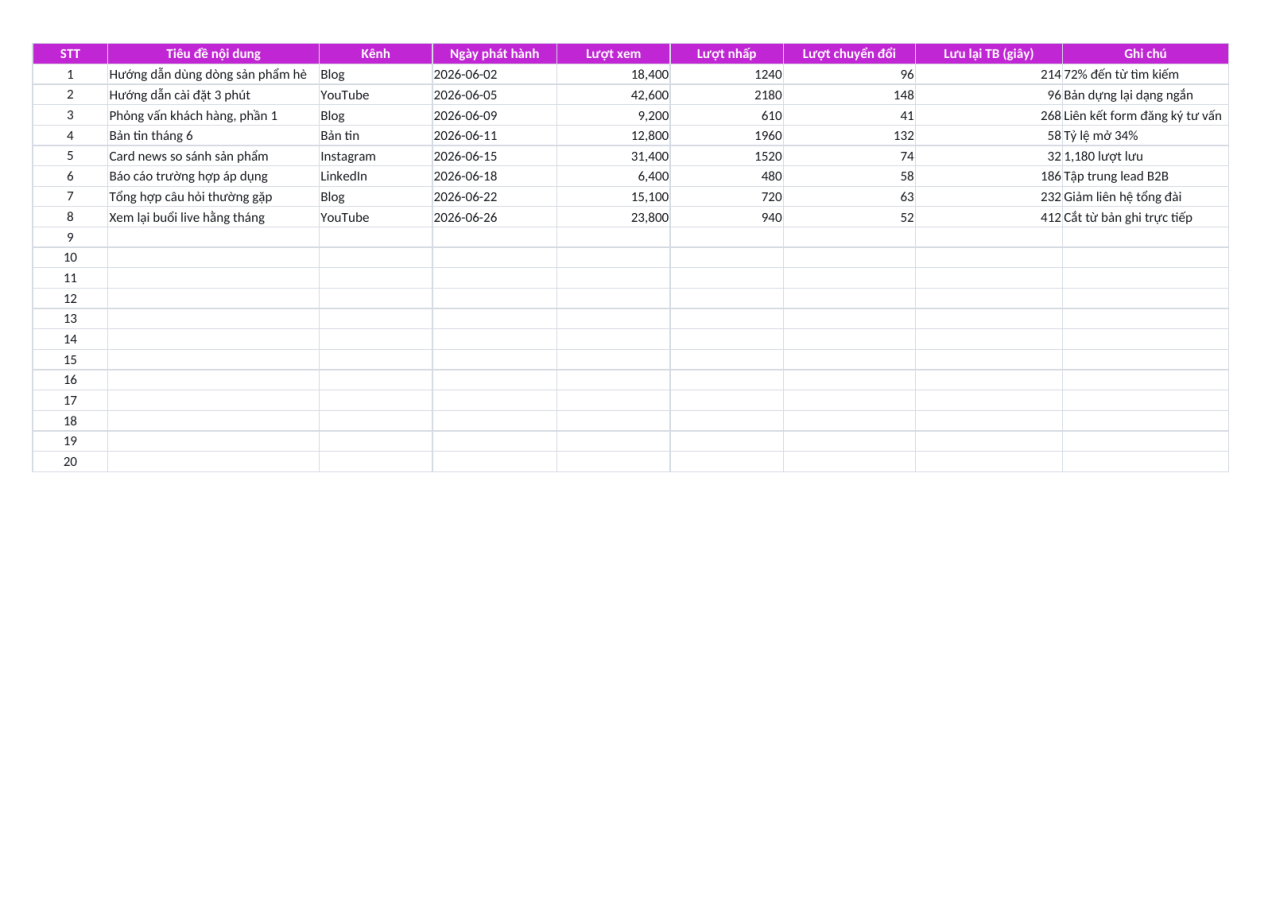Select the Ghi chú header cell
Screen dimensions: 1272x900
pos(1145,54)
